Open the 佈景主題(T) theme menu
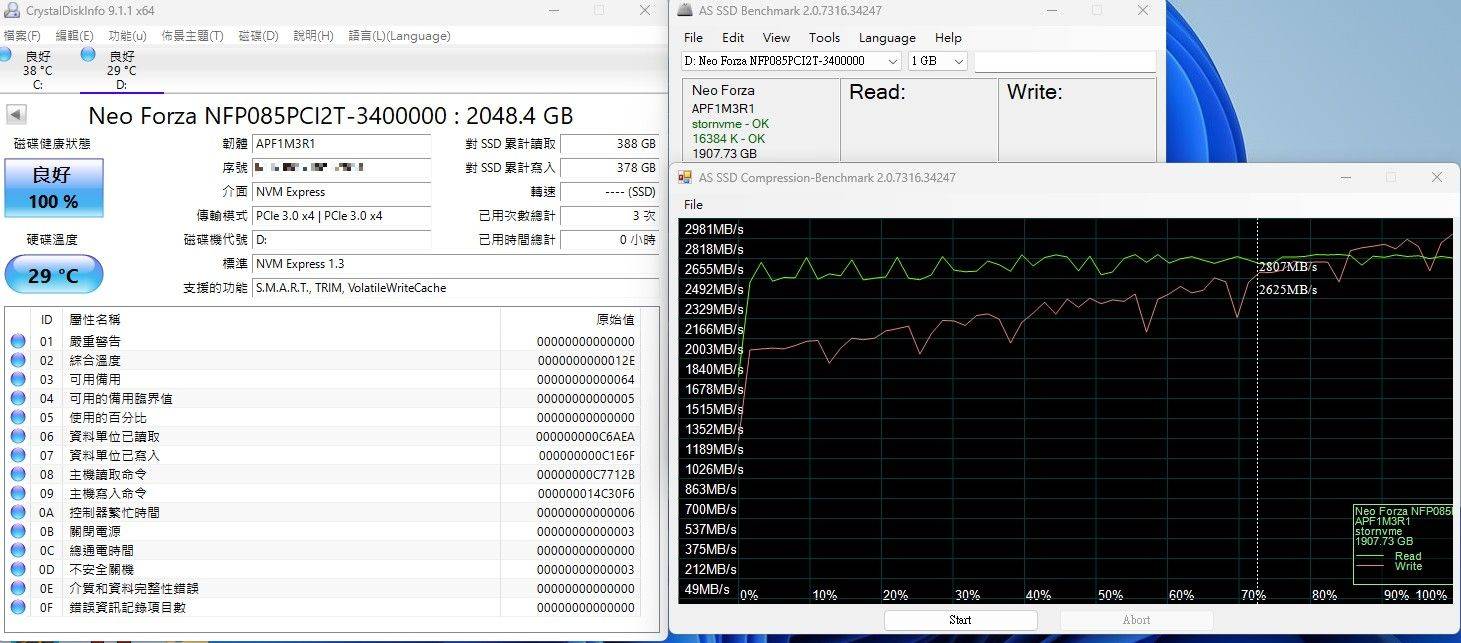Screen dimensions: 1461x643 click(x=192, y=35)
